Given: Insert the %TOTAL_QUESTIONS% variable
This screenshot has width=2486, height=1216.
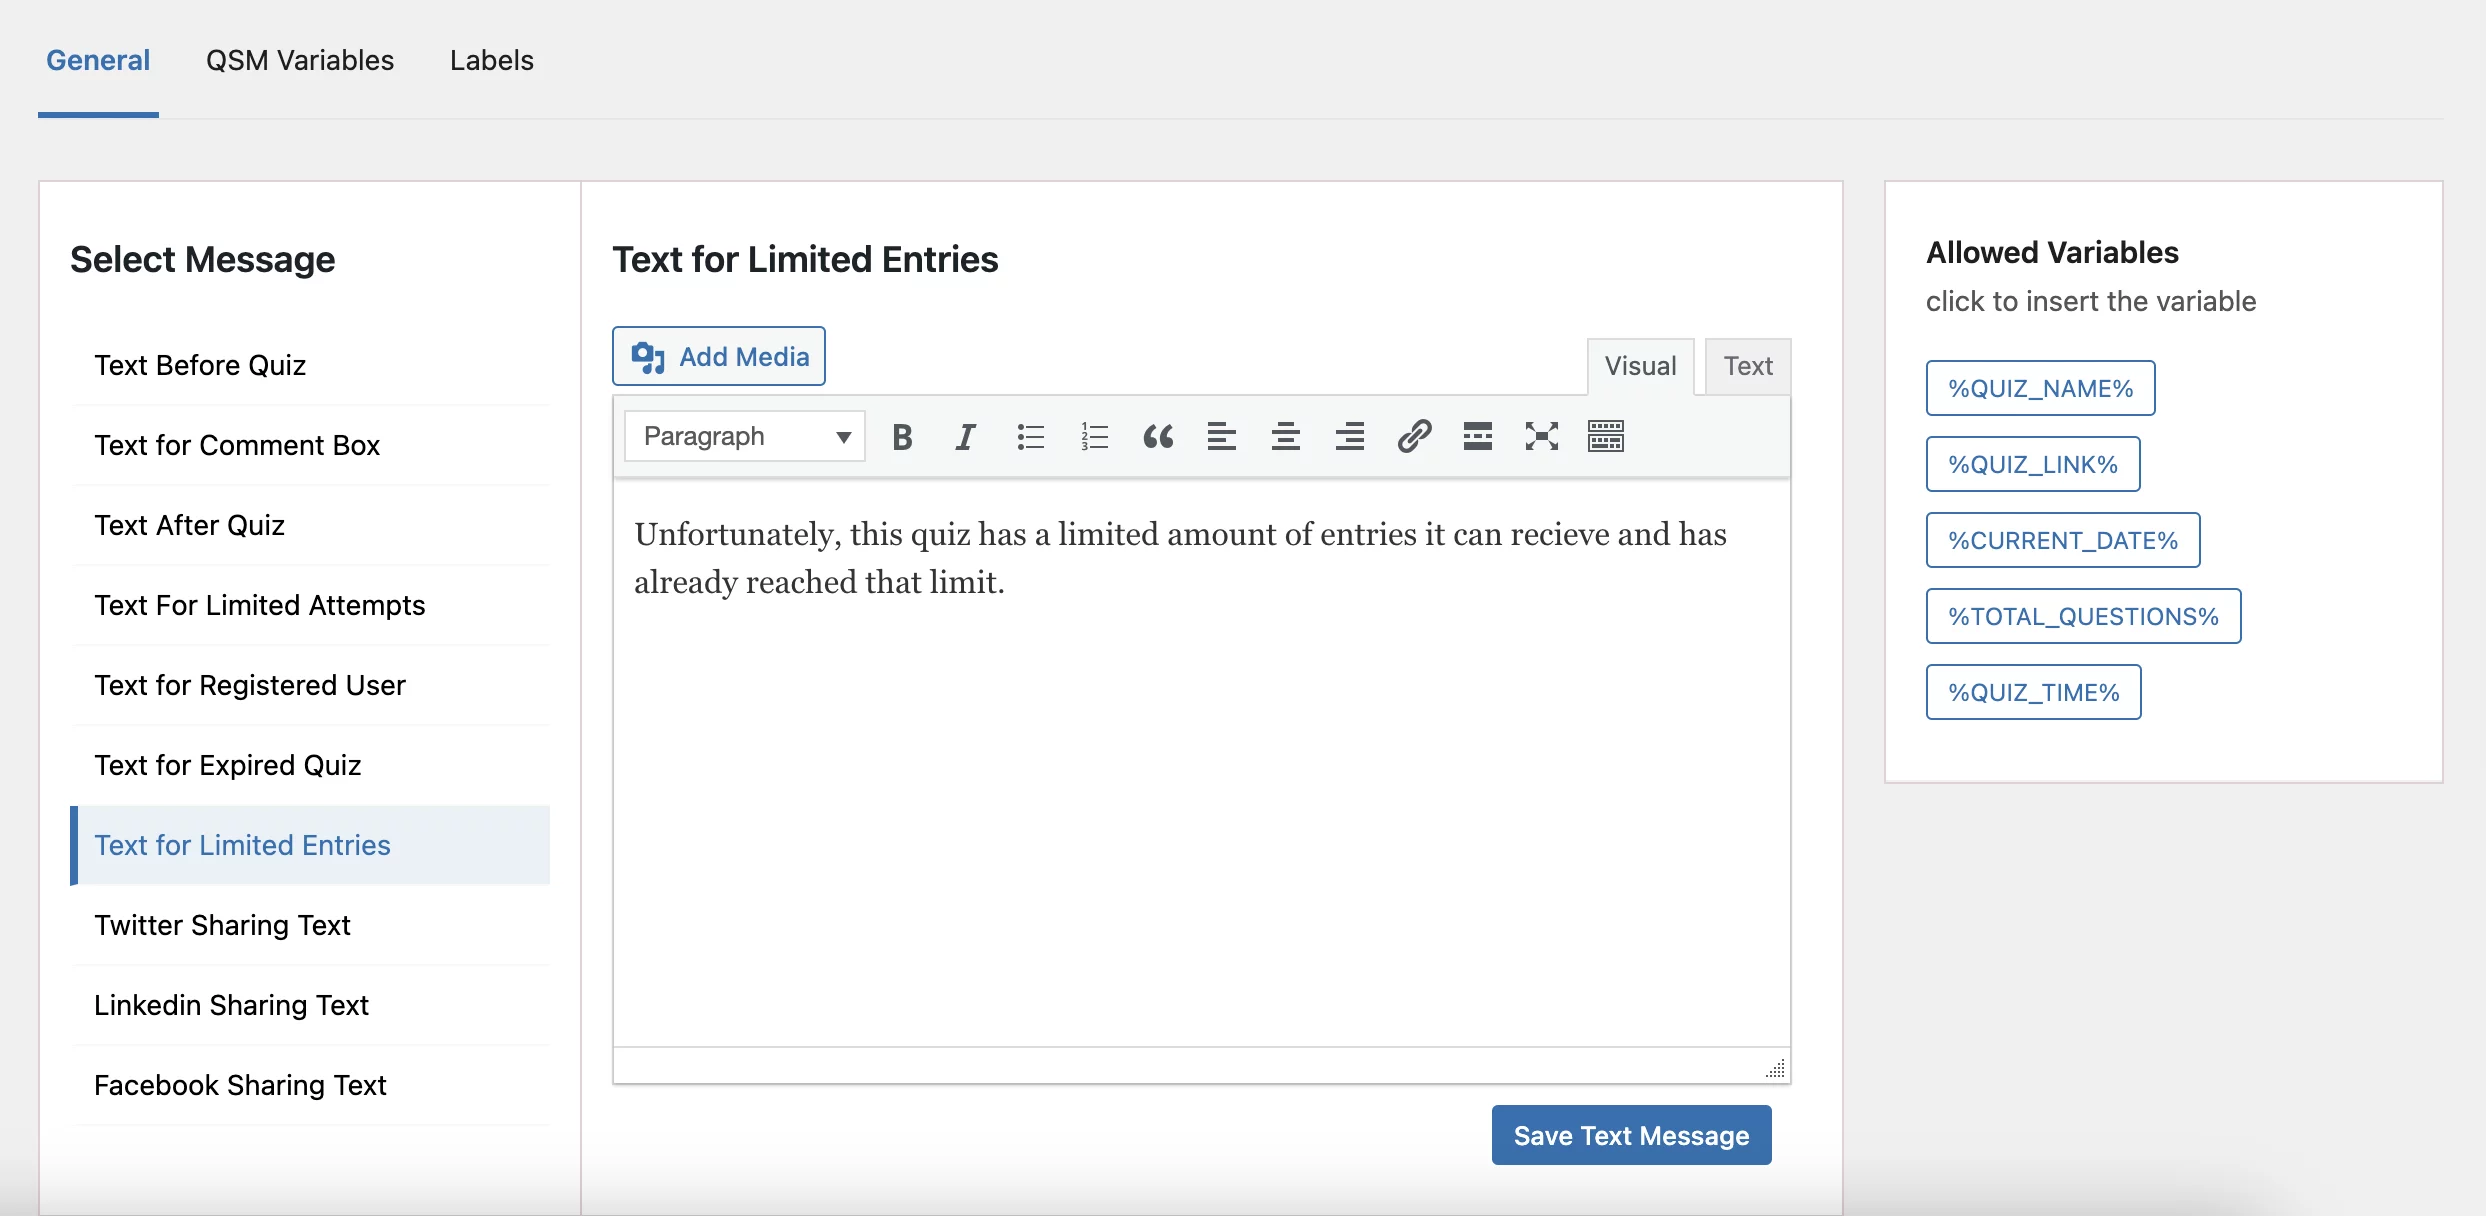Looking at the screenshot, I should click(2083, 616).
